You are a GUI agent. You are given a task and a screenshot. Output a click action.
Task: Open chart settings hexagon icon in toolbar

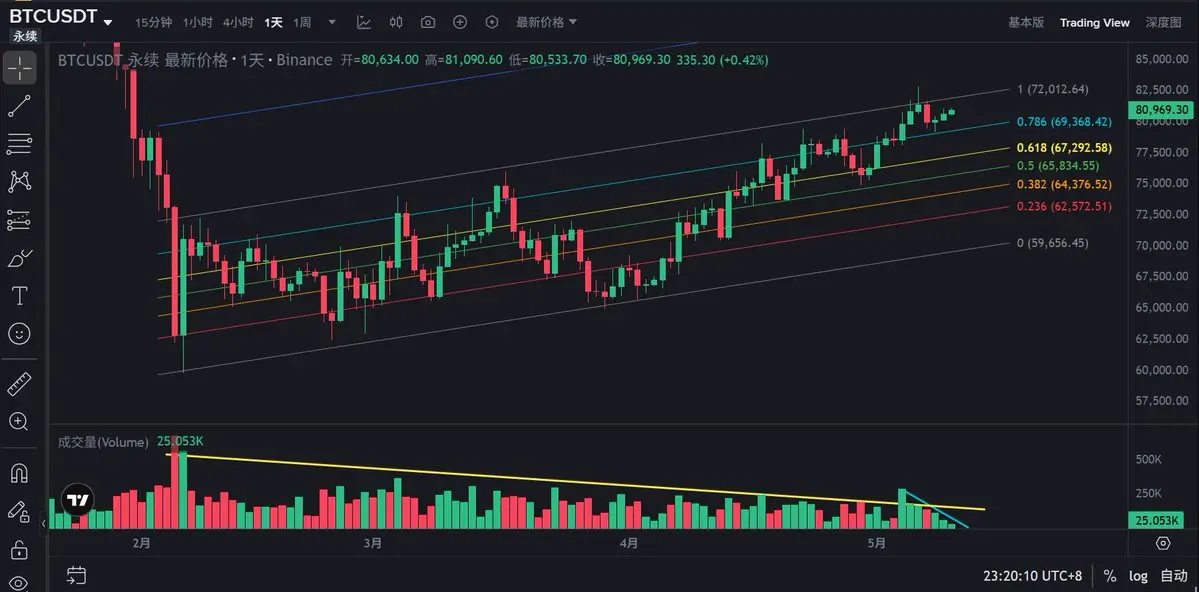492,22
